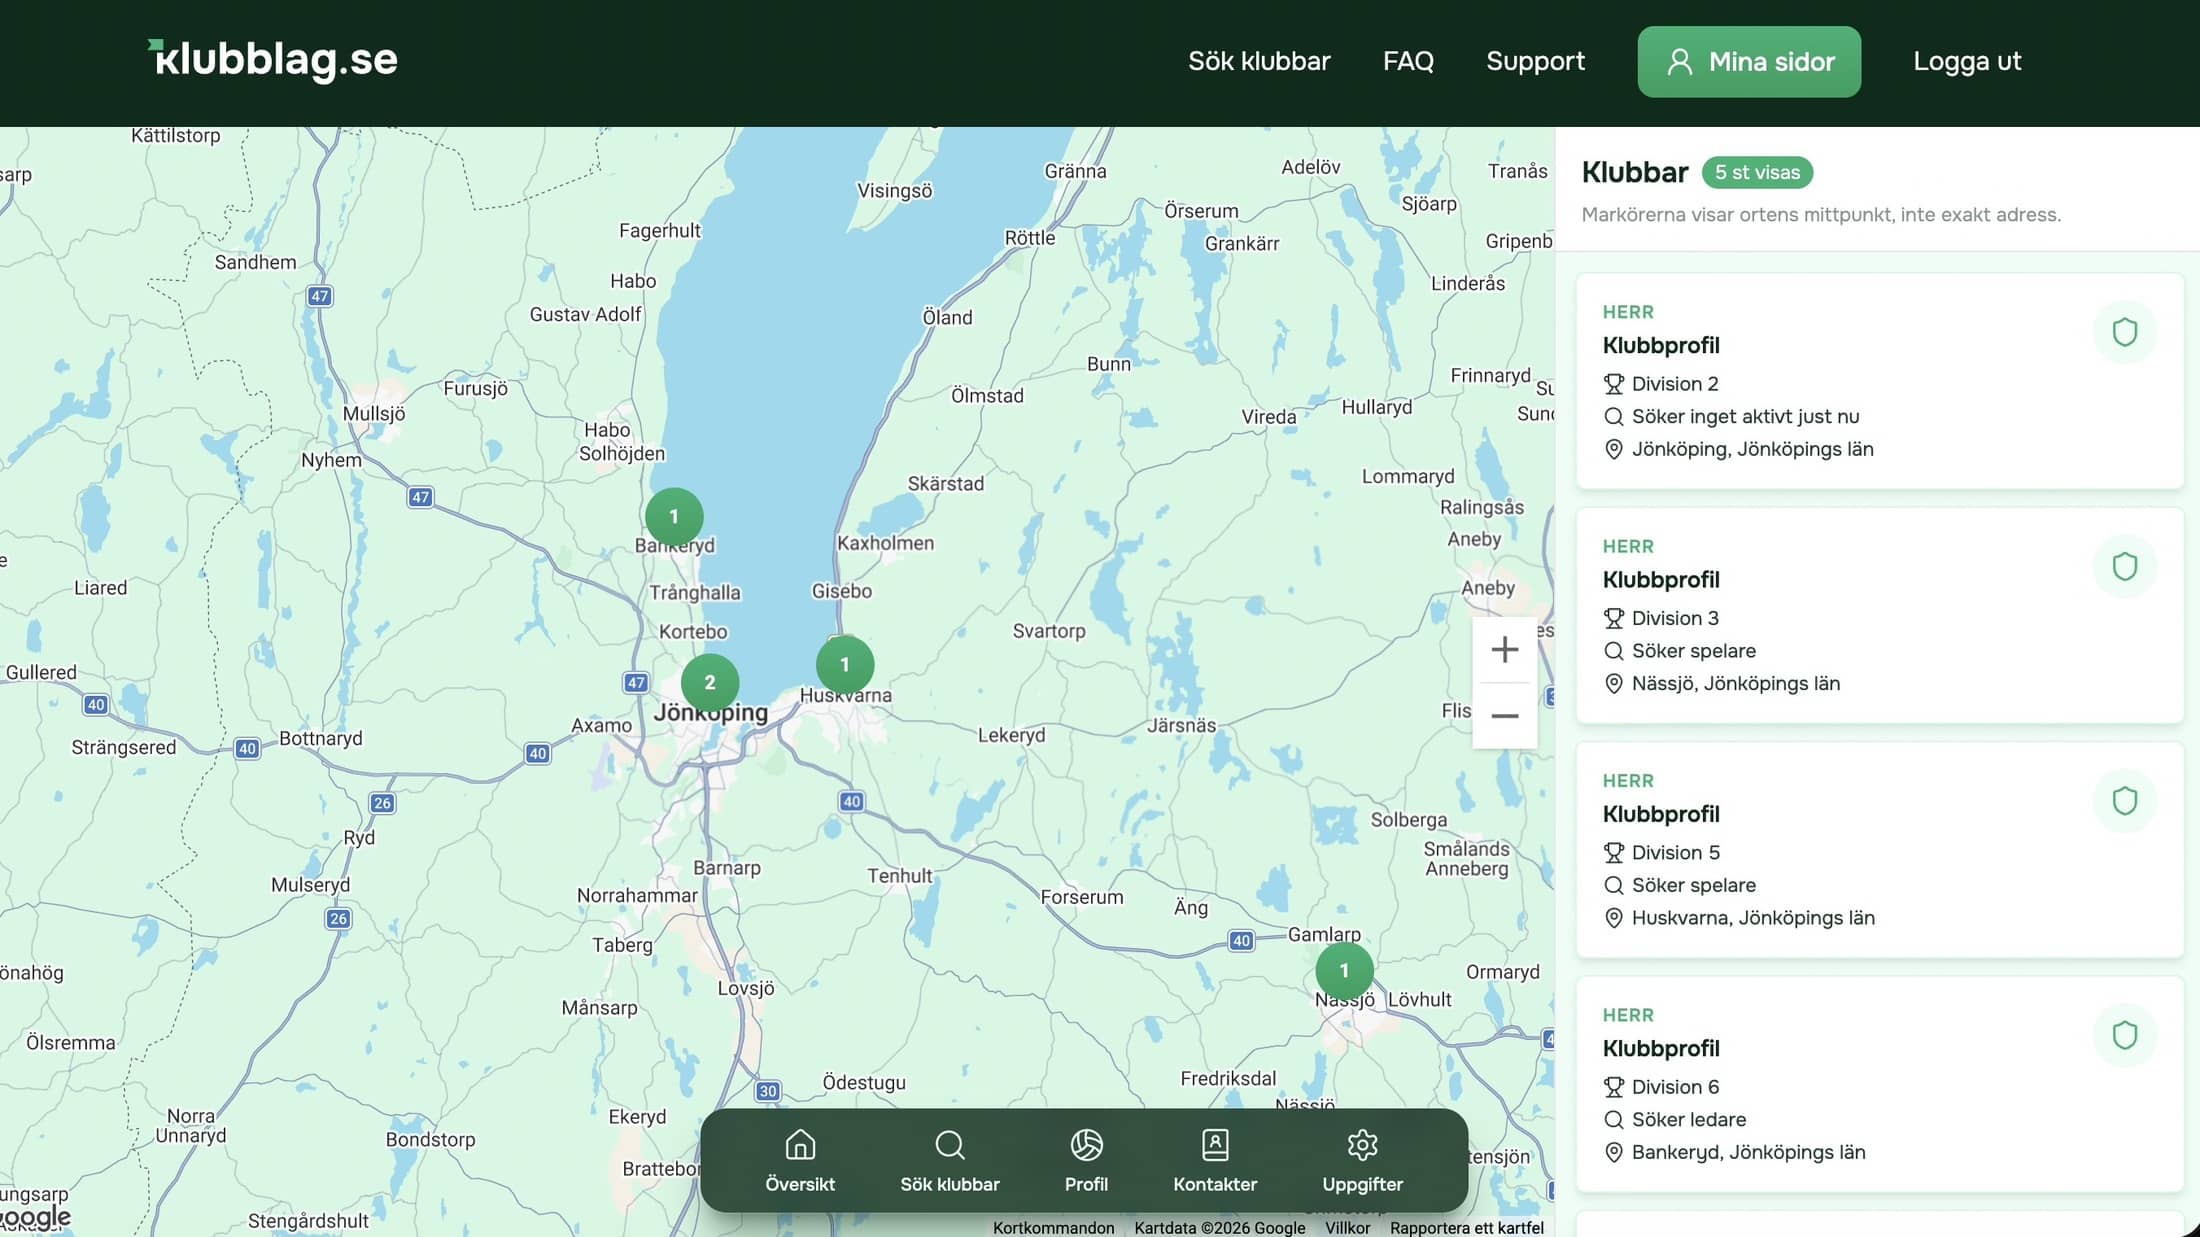This screenshot has height=1237, width=2200.
Task: Click the 'Klubbar' heading
Action: (1635, 172)
